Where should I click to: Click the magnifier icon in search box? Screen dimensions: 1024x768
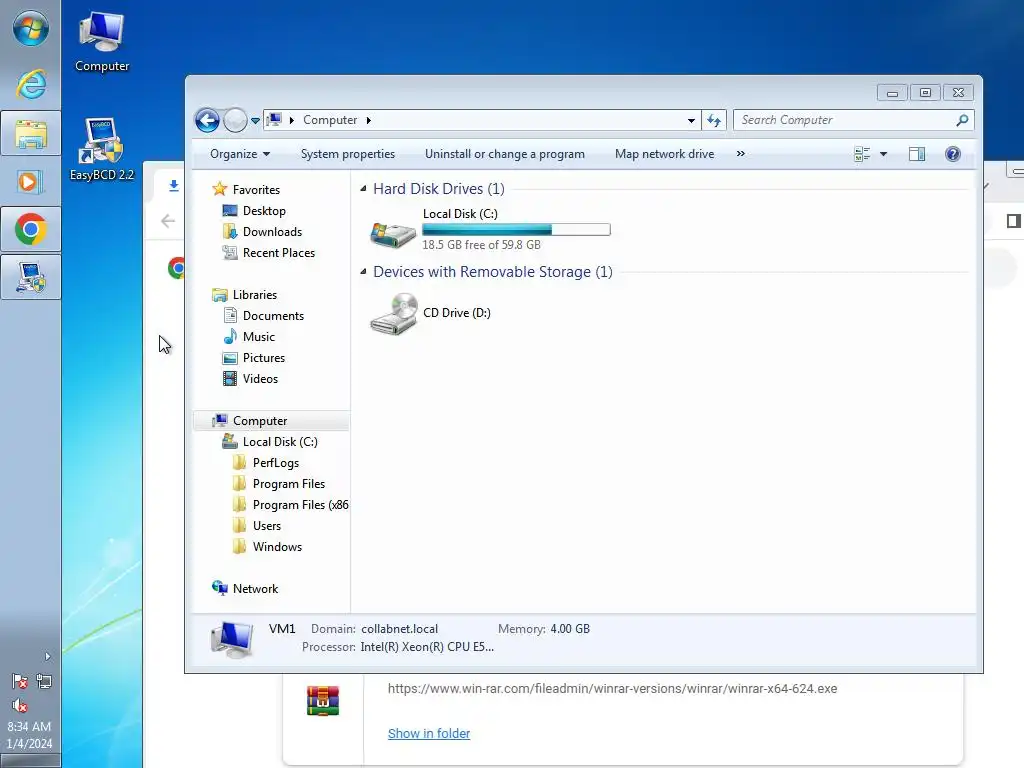[x=962, y=120]
